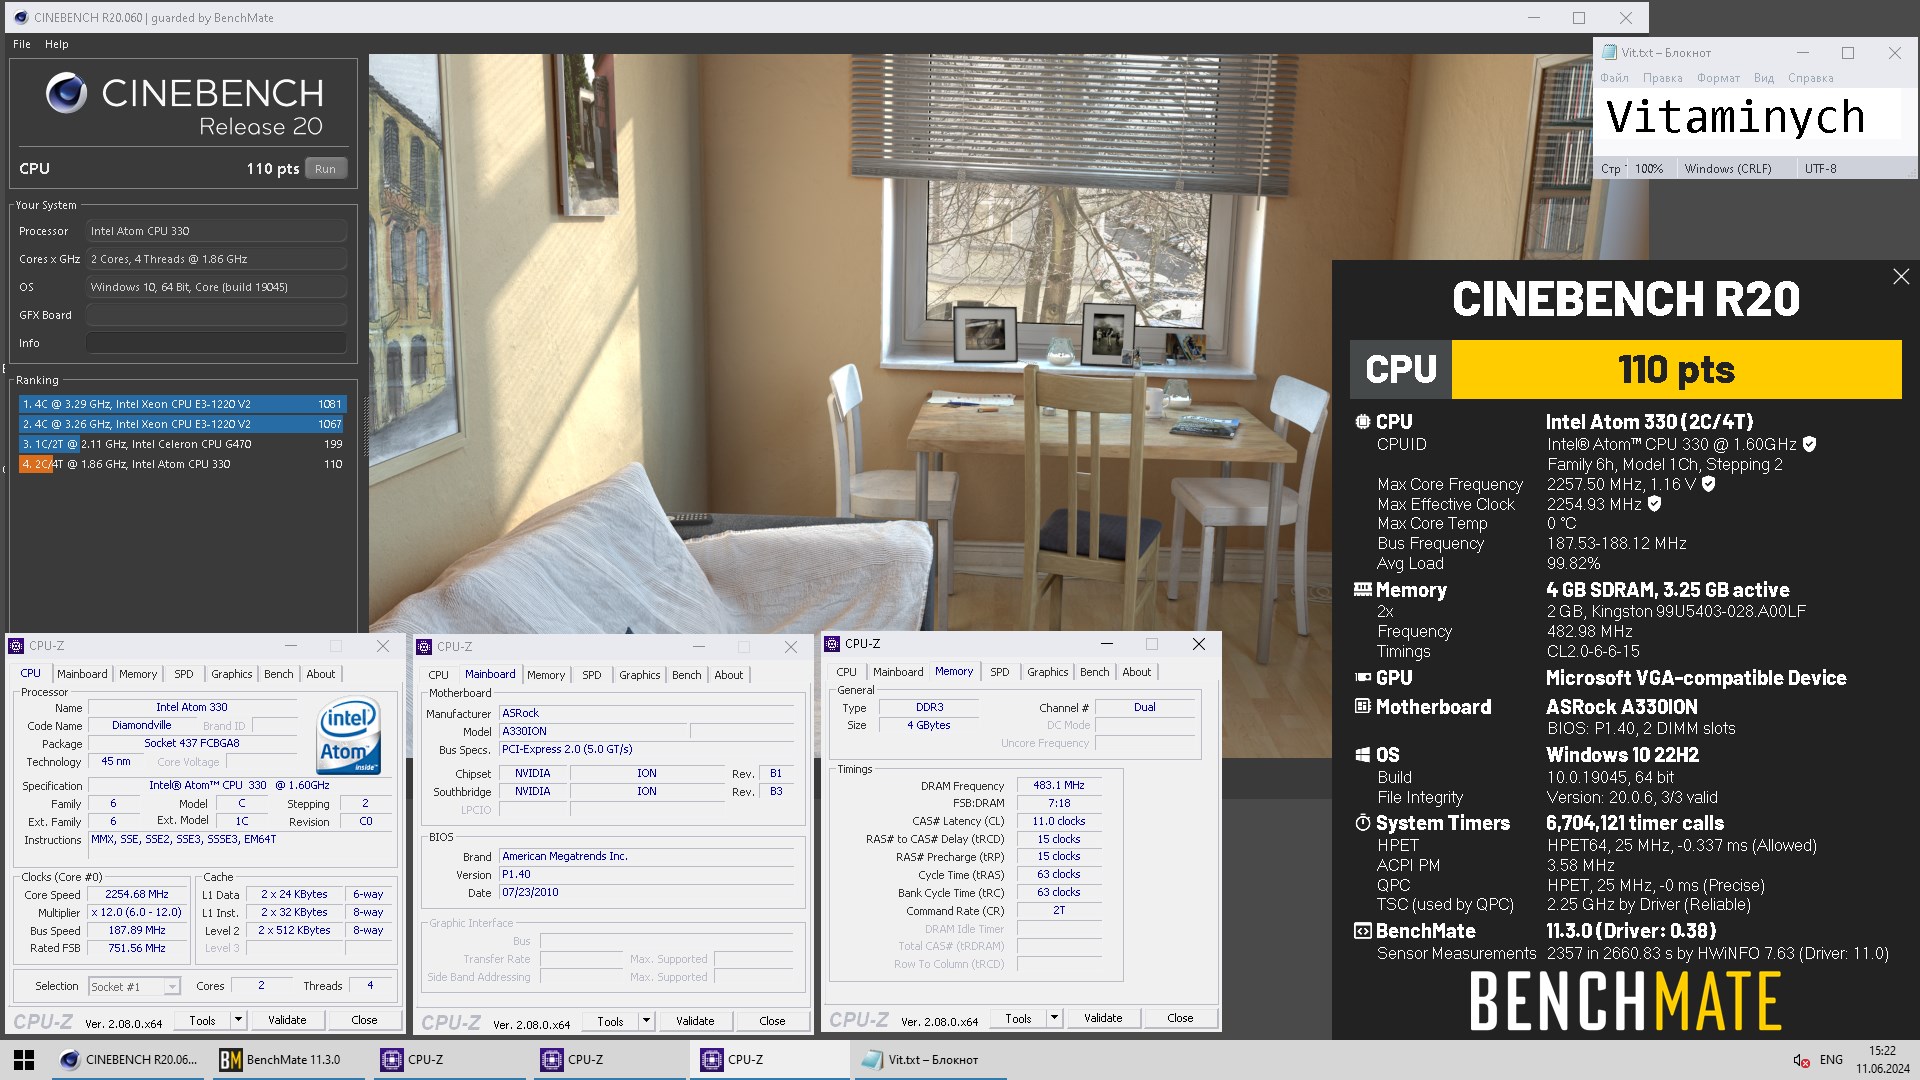Click Close button in left CPU-Z window
This screenshot has height=1080, width=1920.
click(364, 1020)
